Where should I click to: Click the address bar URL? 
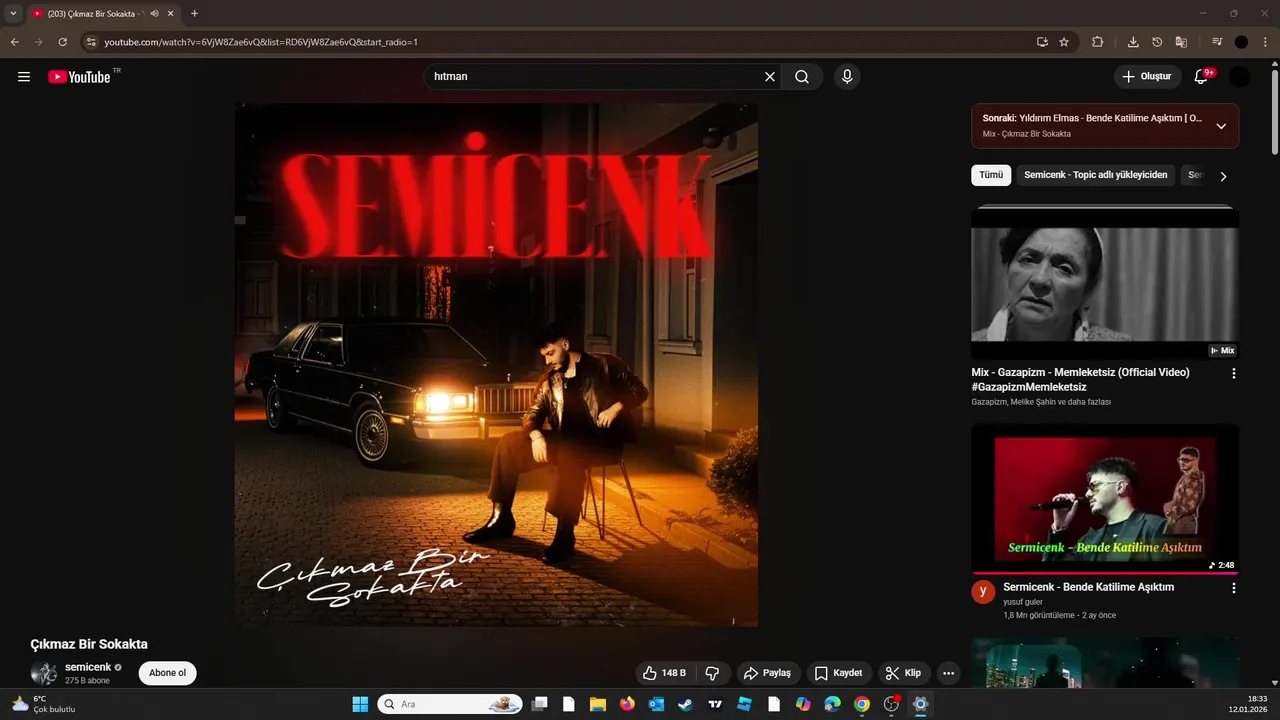pos(261,42)
